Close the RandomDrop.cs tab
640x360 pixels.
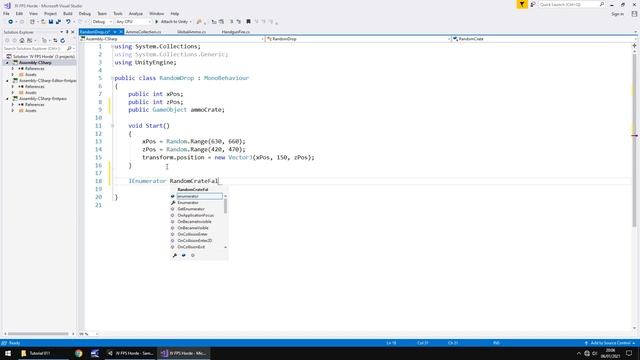pyautogui.click(x=121, y=32)
